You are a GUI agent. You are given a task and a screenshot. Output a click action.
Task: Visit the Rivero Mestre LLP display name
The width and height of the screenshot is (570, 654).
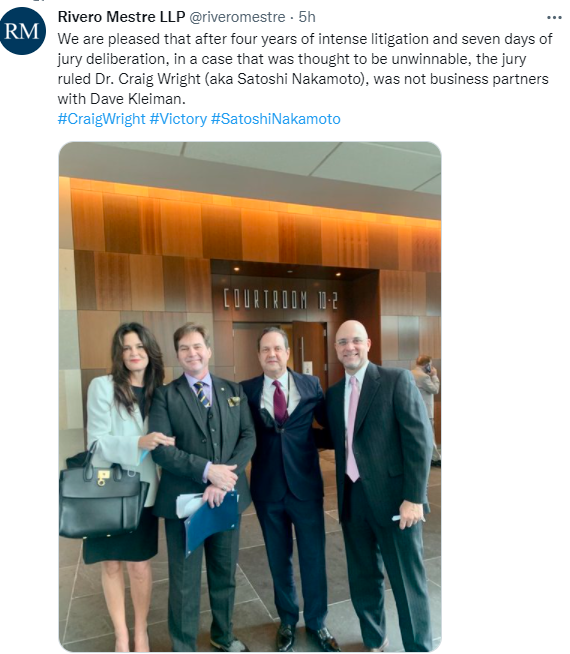point(121,17)
